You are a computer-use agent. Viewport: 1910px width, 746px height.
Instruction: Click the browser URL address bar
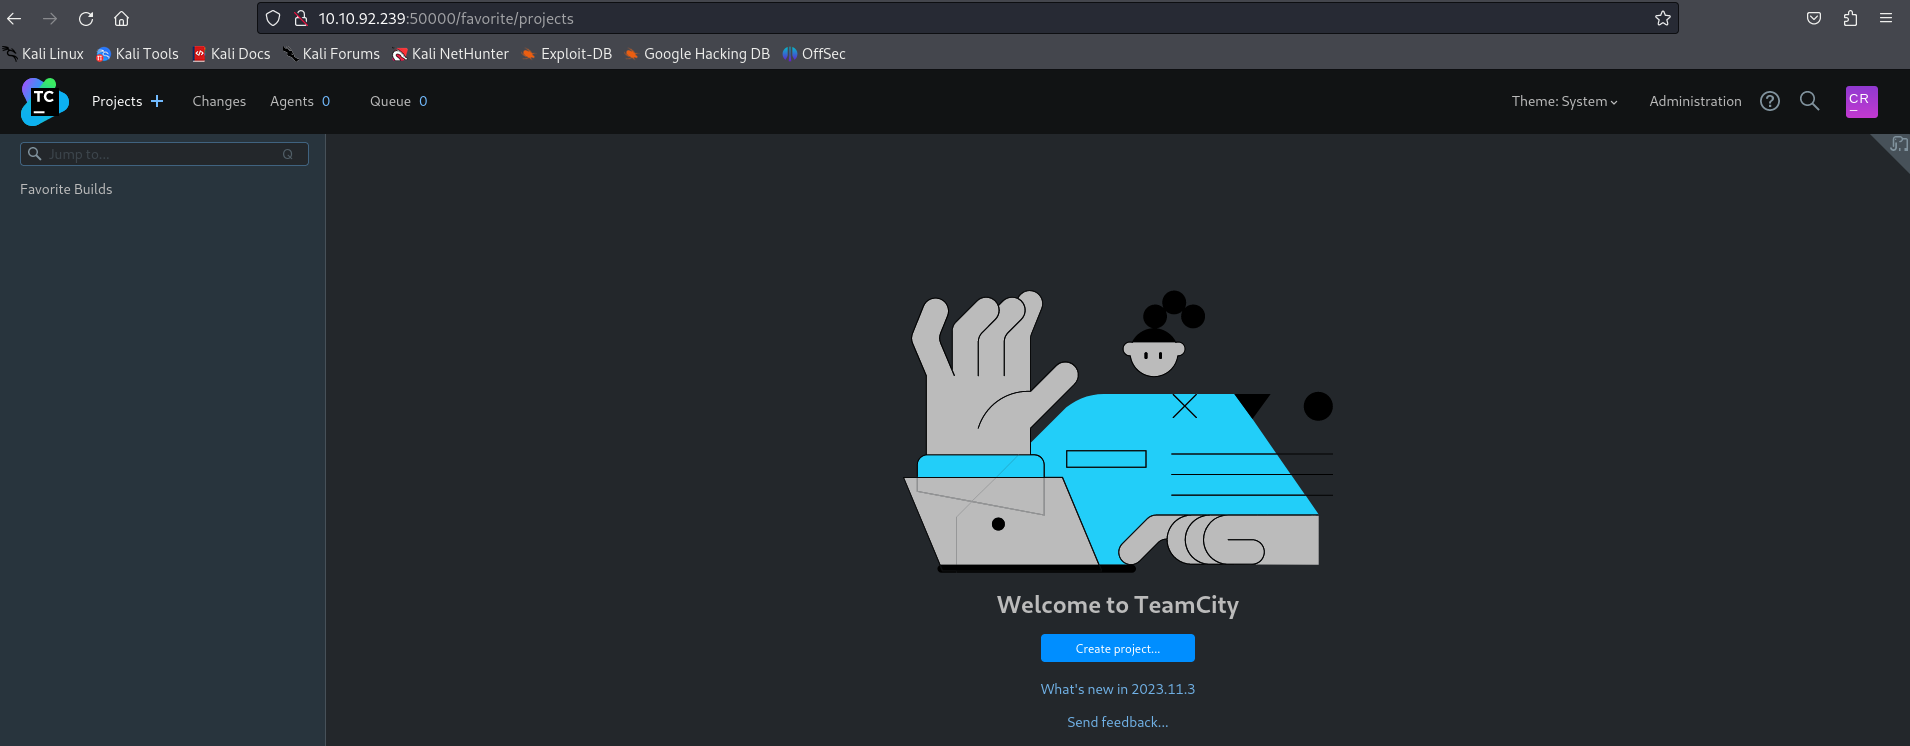tap(966, 18)
